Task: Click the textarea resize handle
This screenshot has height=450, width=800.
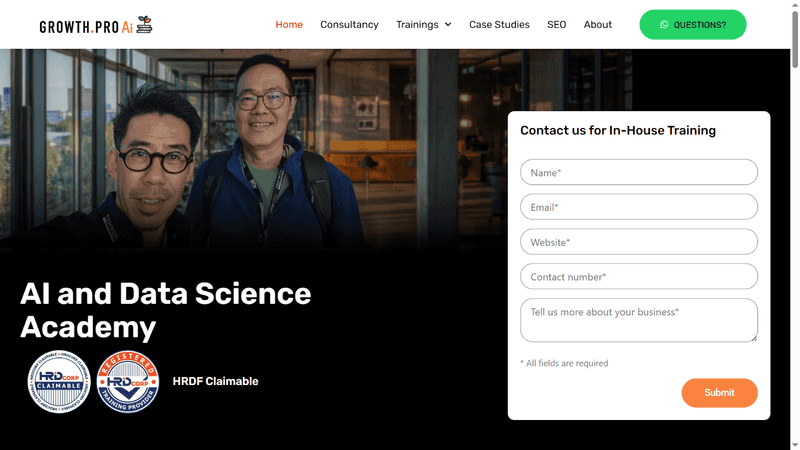Action: 753,338
